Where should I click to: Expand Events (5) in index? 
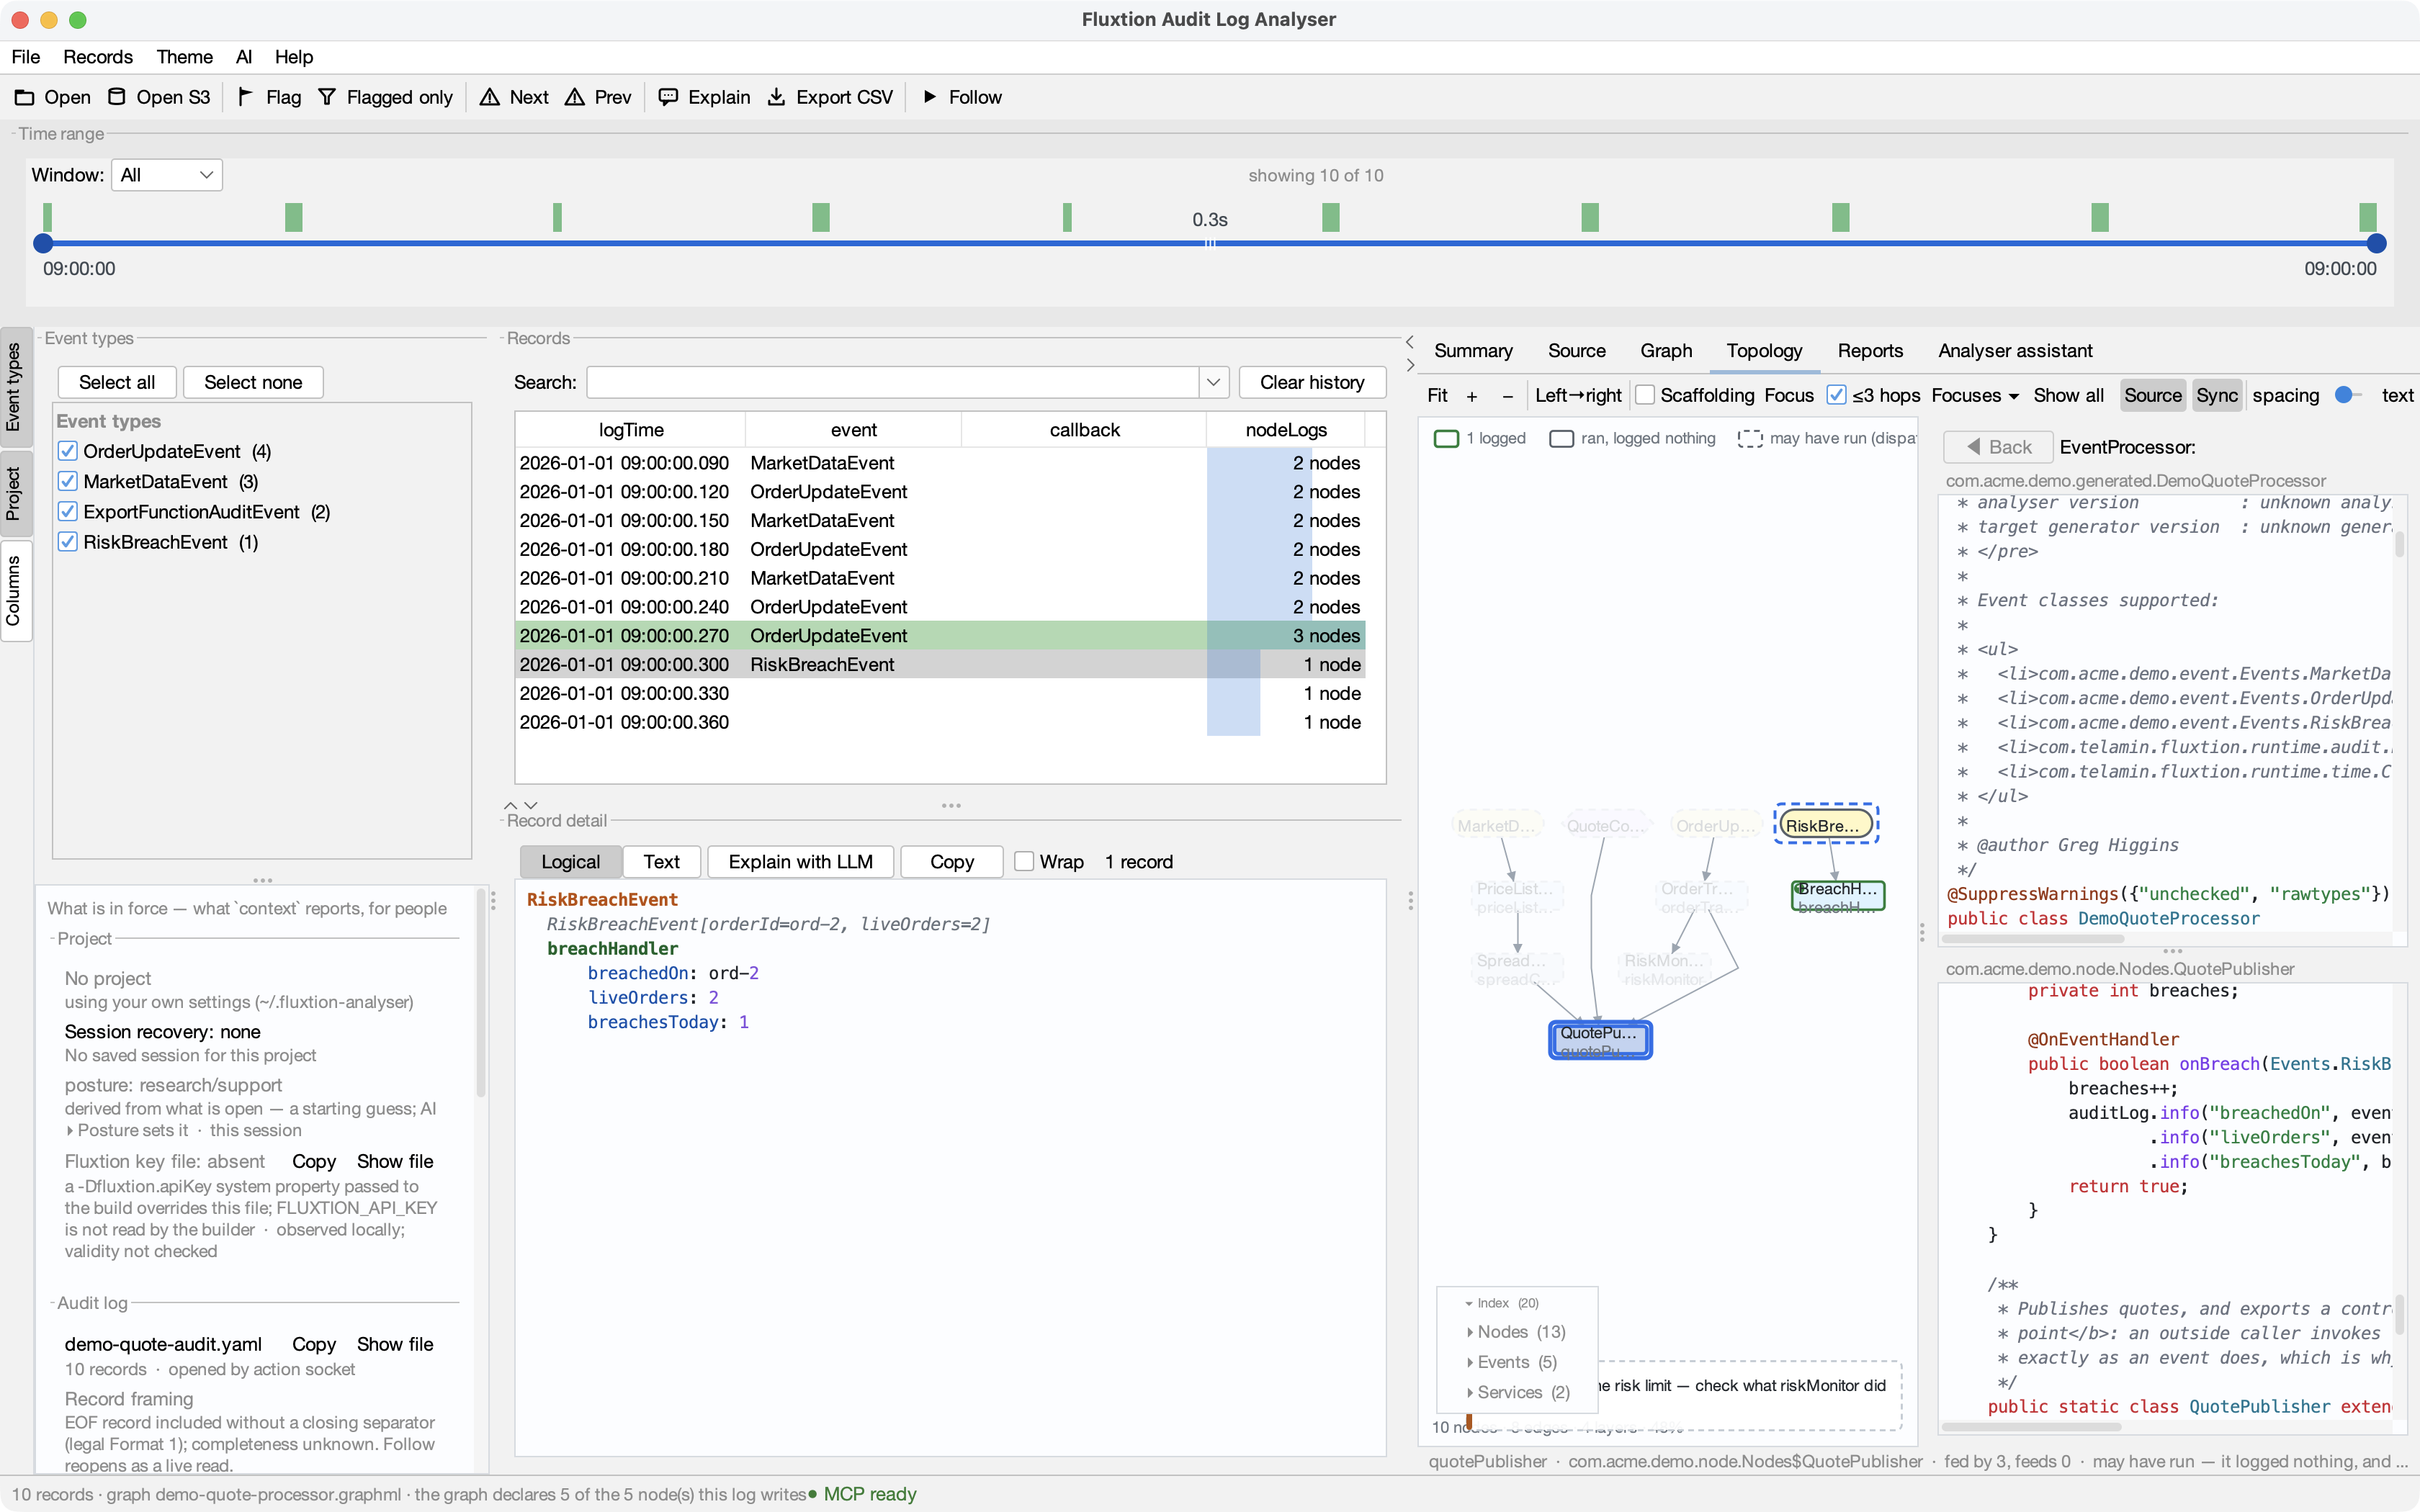coord(1470,1362)
